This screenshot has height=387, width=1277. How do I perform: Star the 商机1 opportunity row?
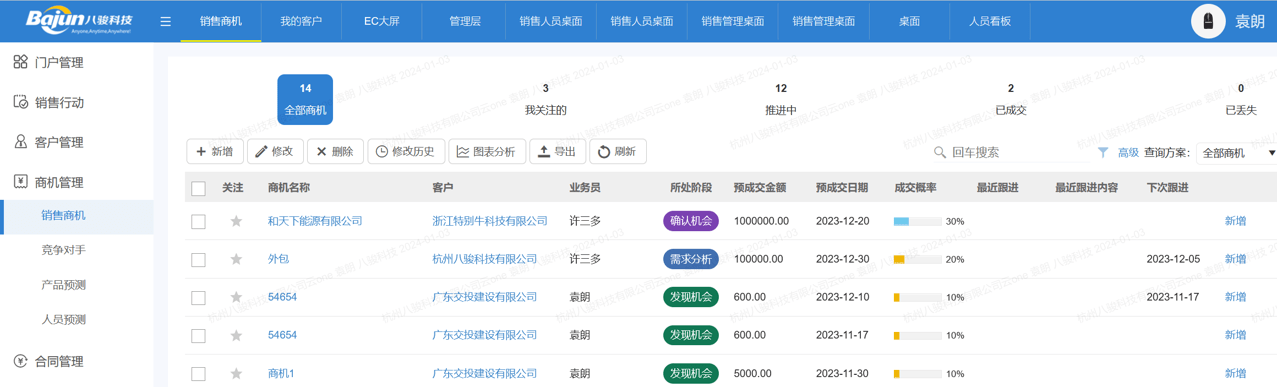coord(236,373)
